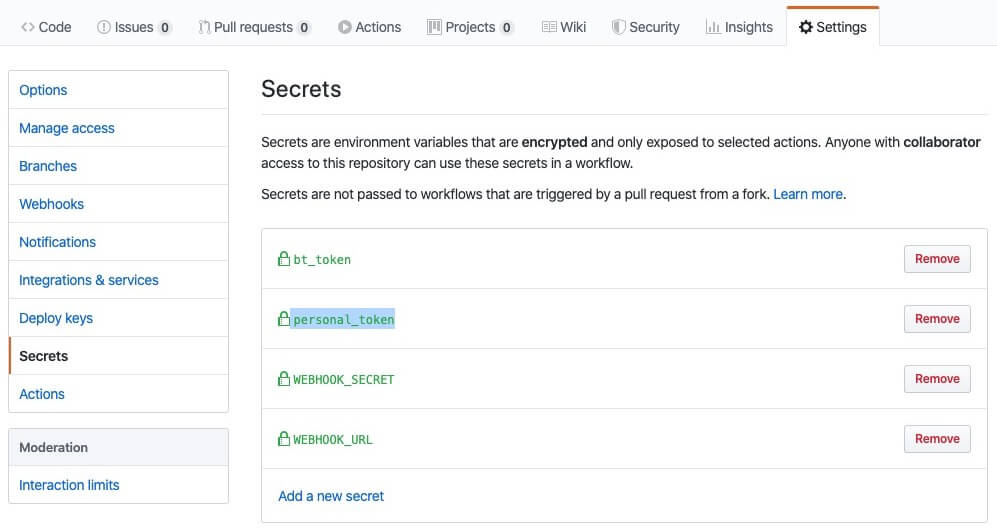Switch to the Issues tab
Viewport: 997px width, 531px height.
[x=134, y=27]
